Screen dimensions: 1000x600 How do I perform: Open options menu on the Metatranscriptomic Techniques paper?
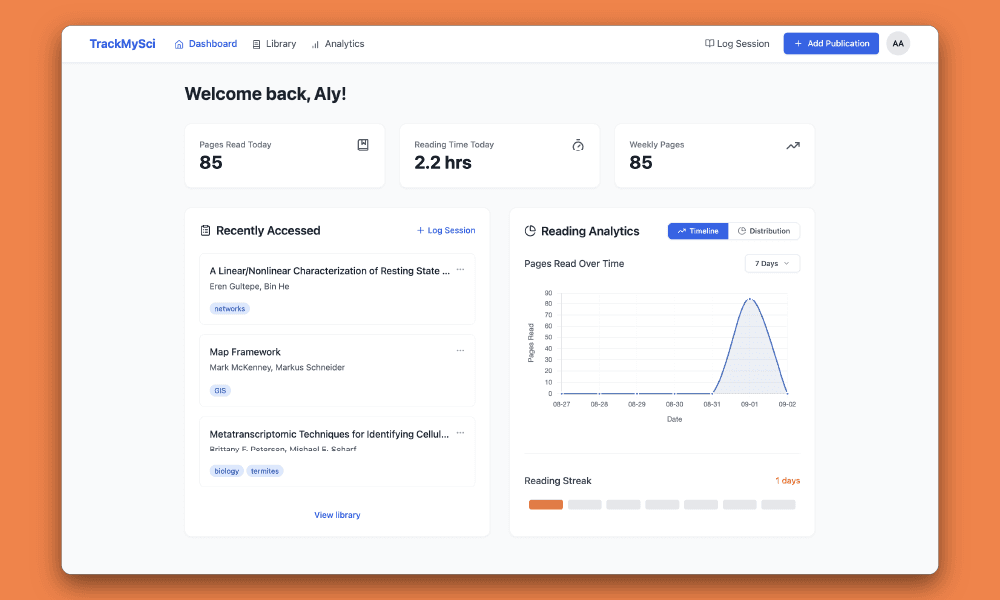(461, 432)
